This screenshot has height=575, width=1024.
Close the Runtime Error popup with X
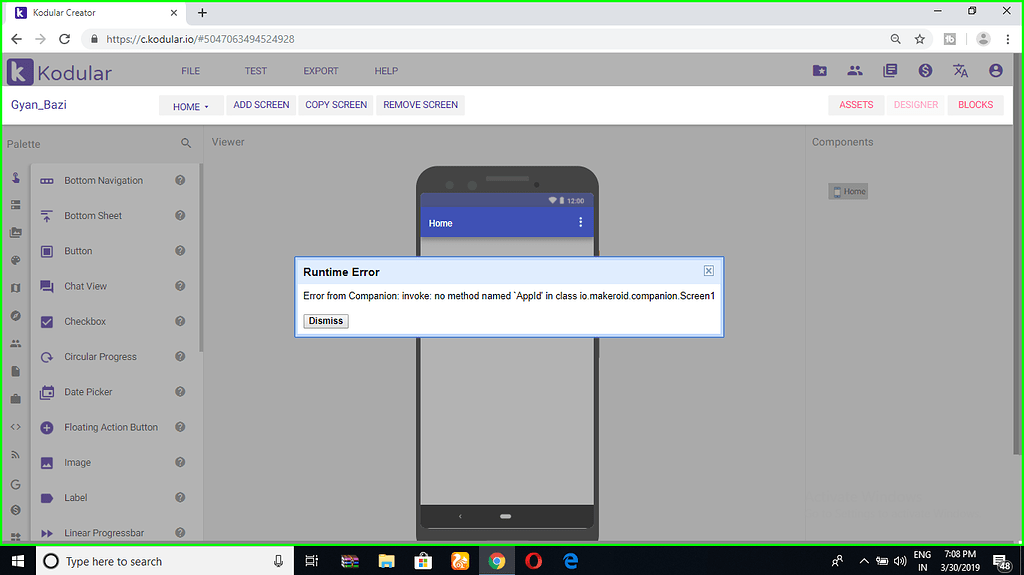click(x=709, y=271)
